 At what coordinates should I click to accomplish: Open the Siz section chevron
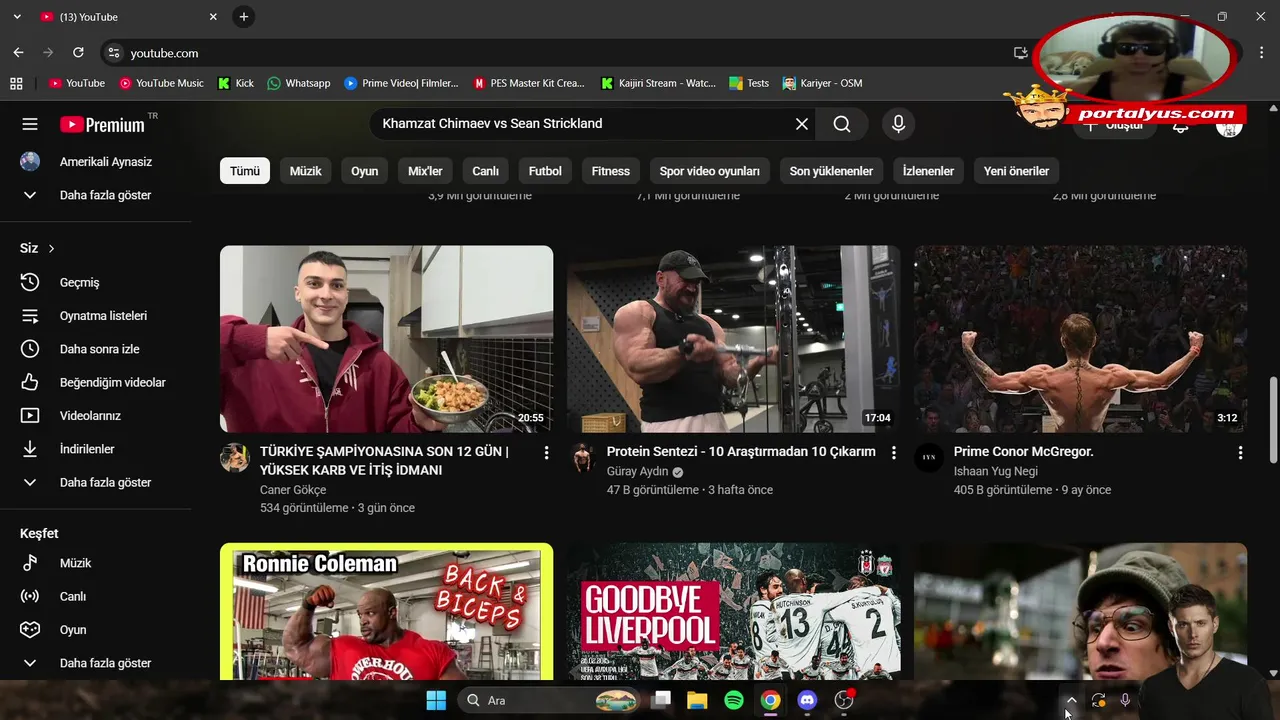pyautogui.click(x=51, y=248)
